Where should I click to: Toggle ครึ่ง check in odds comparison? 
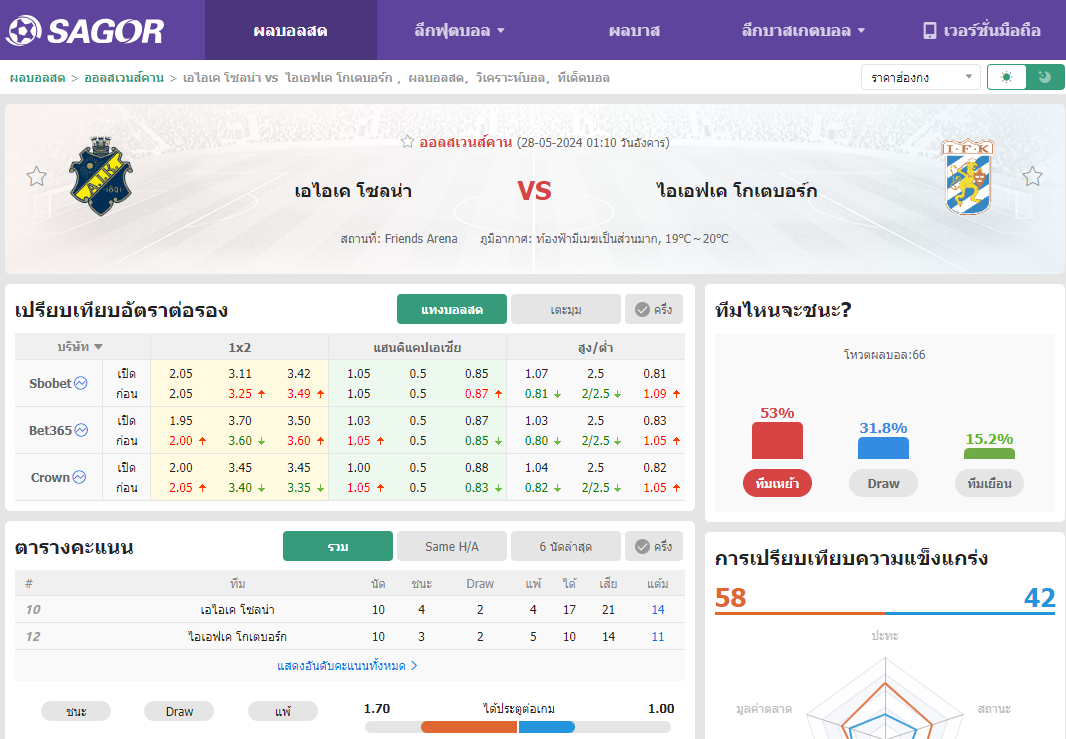[654, 309]
